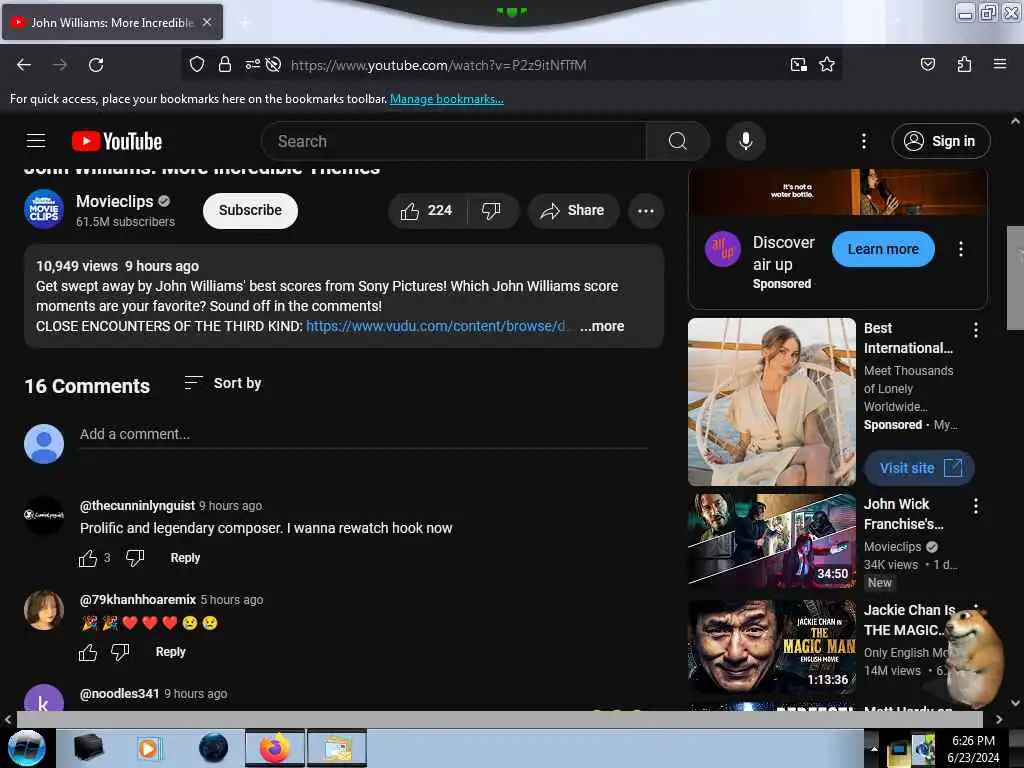Viewport: 1024px width, 768px height.
Task: Open the Best International ad thumbnail
Action: 772,402
